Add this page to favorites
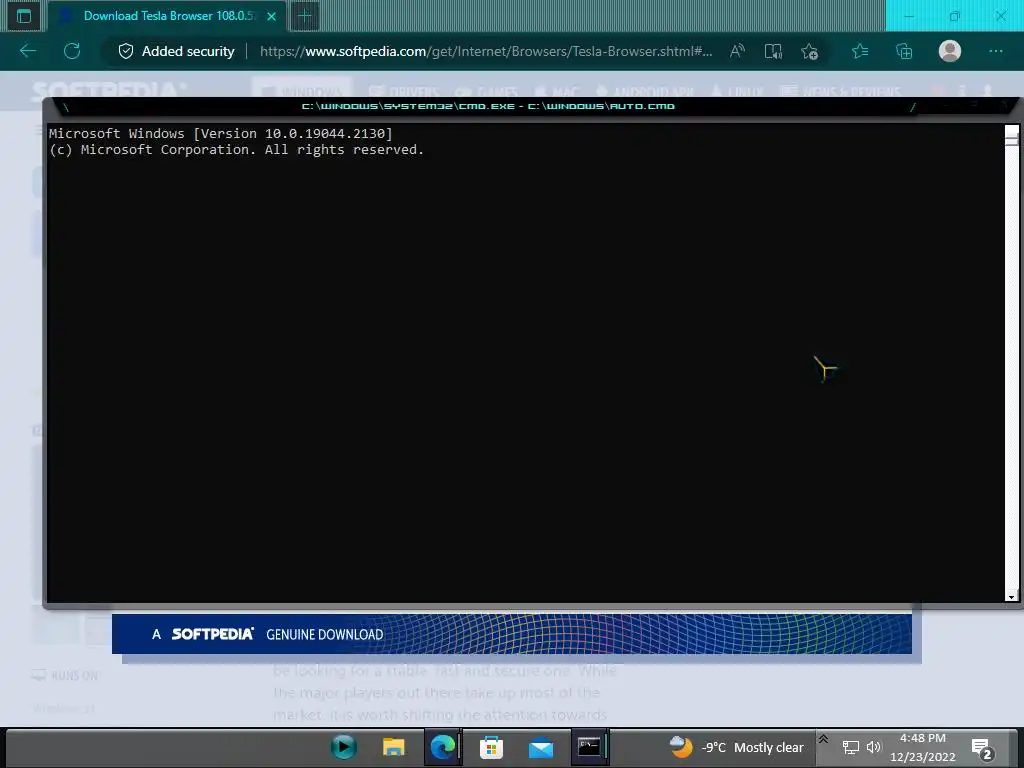This screenshot has width=1024, height=768. (810, 51)
